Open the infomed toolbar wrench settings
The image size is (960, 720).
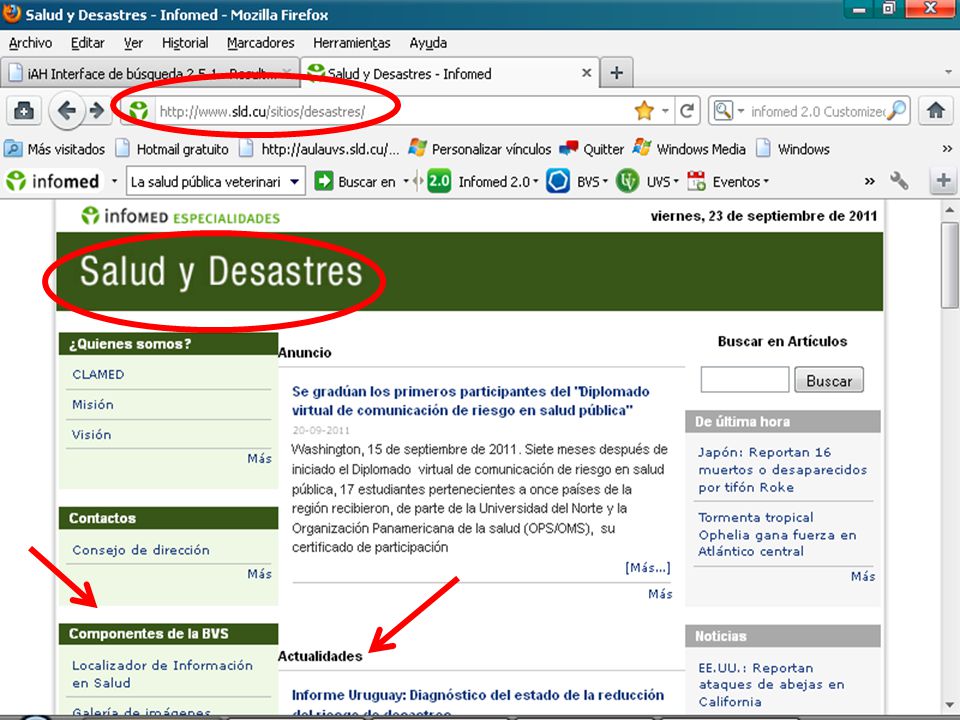click(899, 181)
